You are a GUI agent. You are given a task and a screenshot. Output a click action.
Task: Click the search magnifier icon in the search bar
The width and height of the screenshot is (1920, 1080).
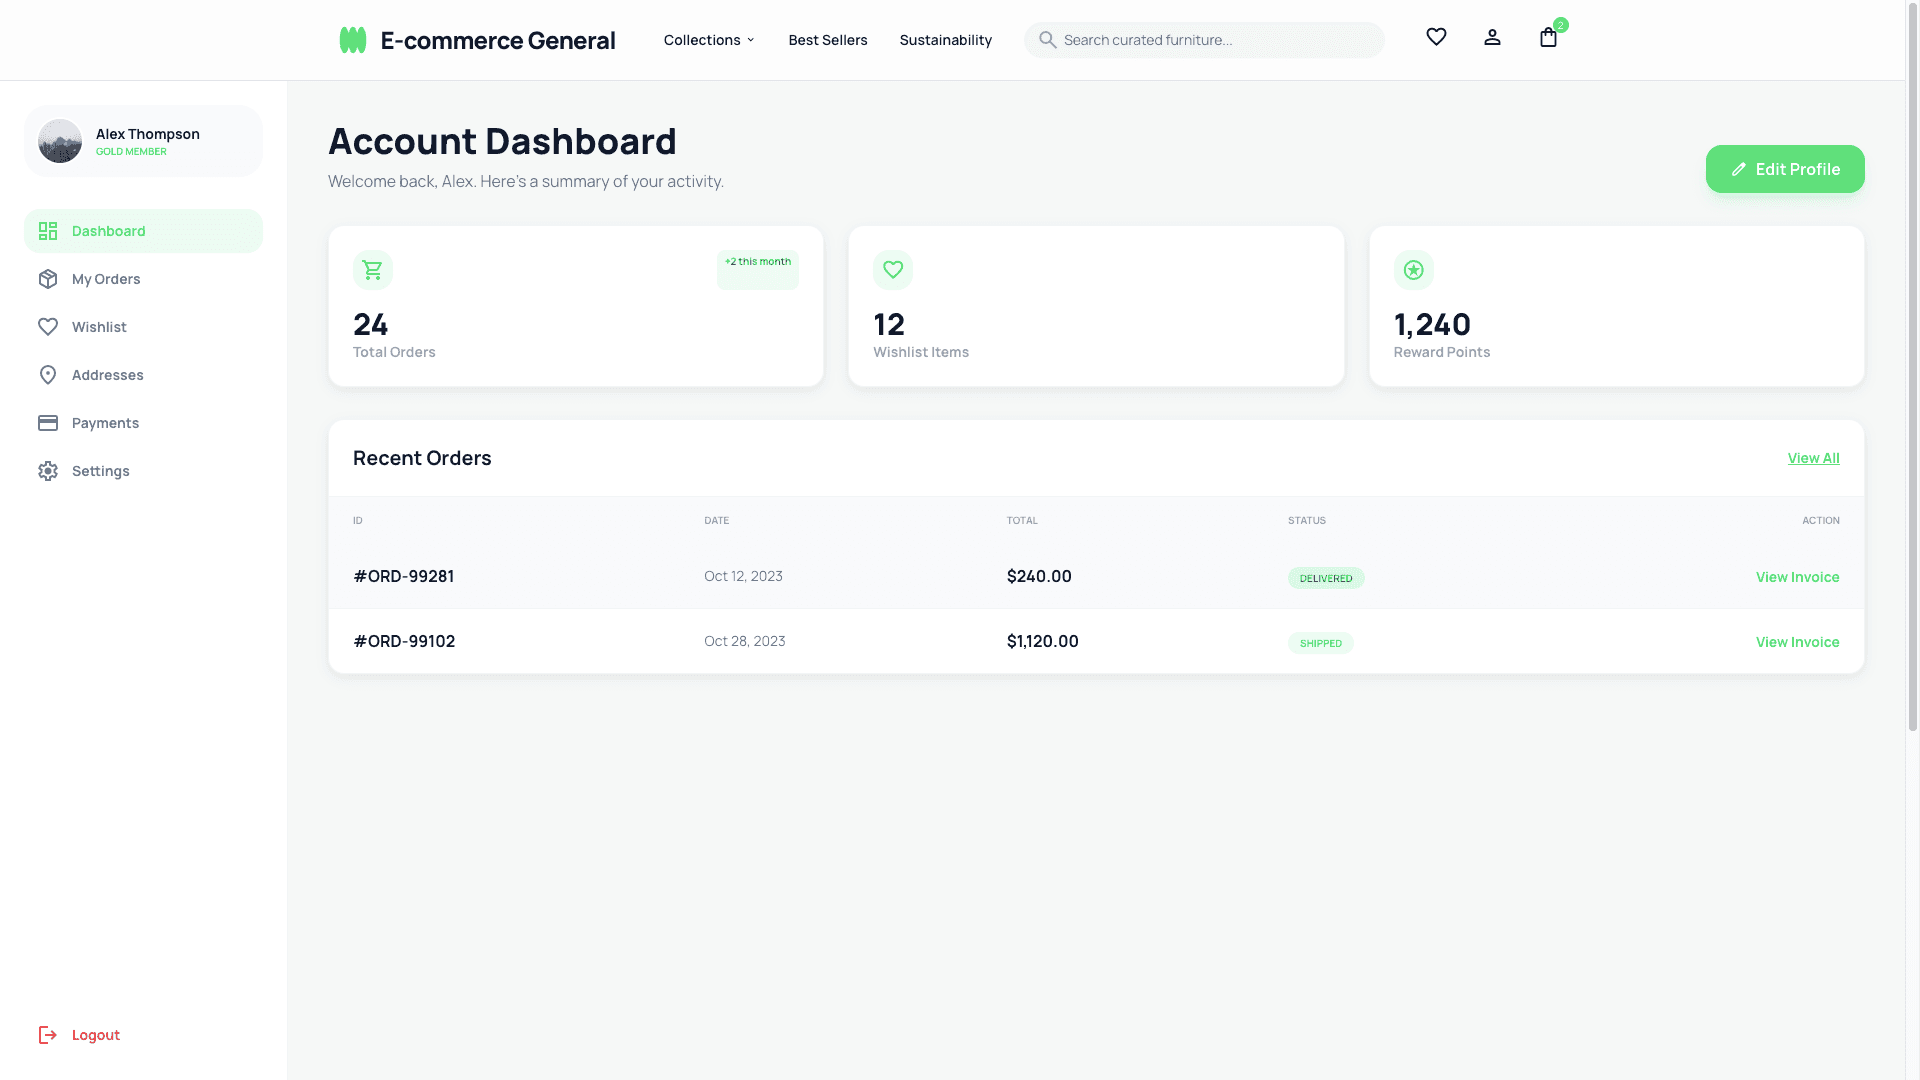coord(1048,40)
